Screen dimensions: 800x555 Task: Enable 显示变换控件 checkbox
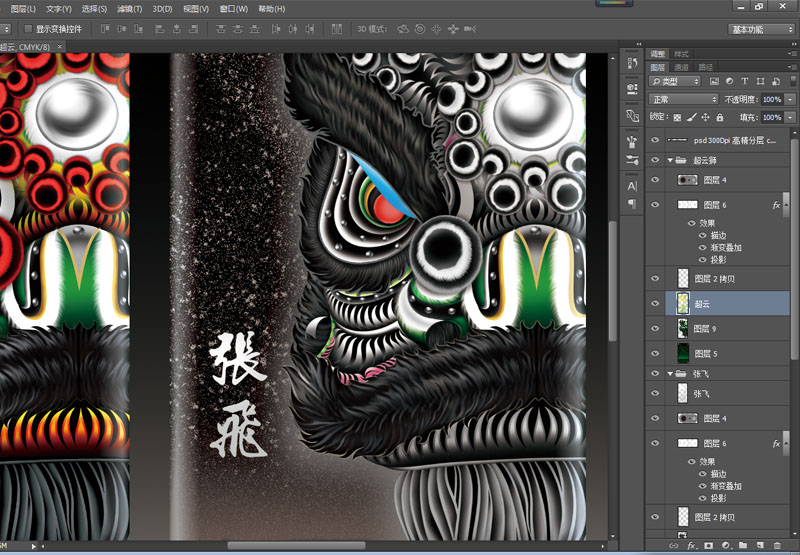point(29,29)
